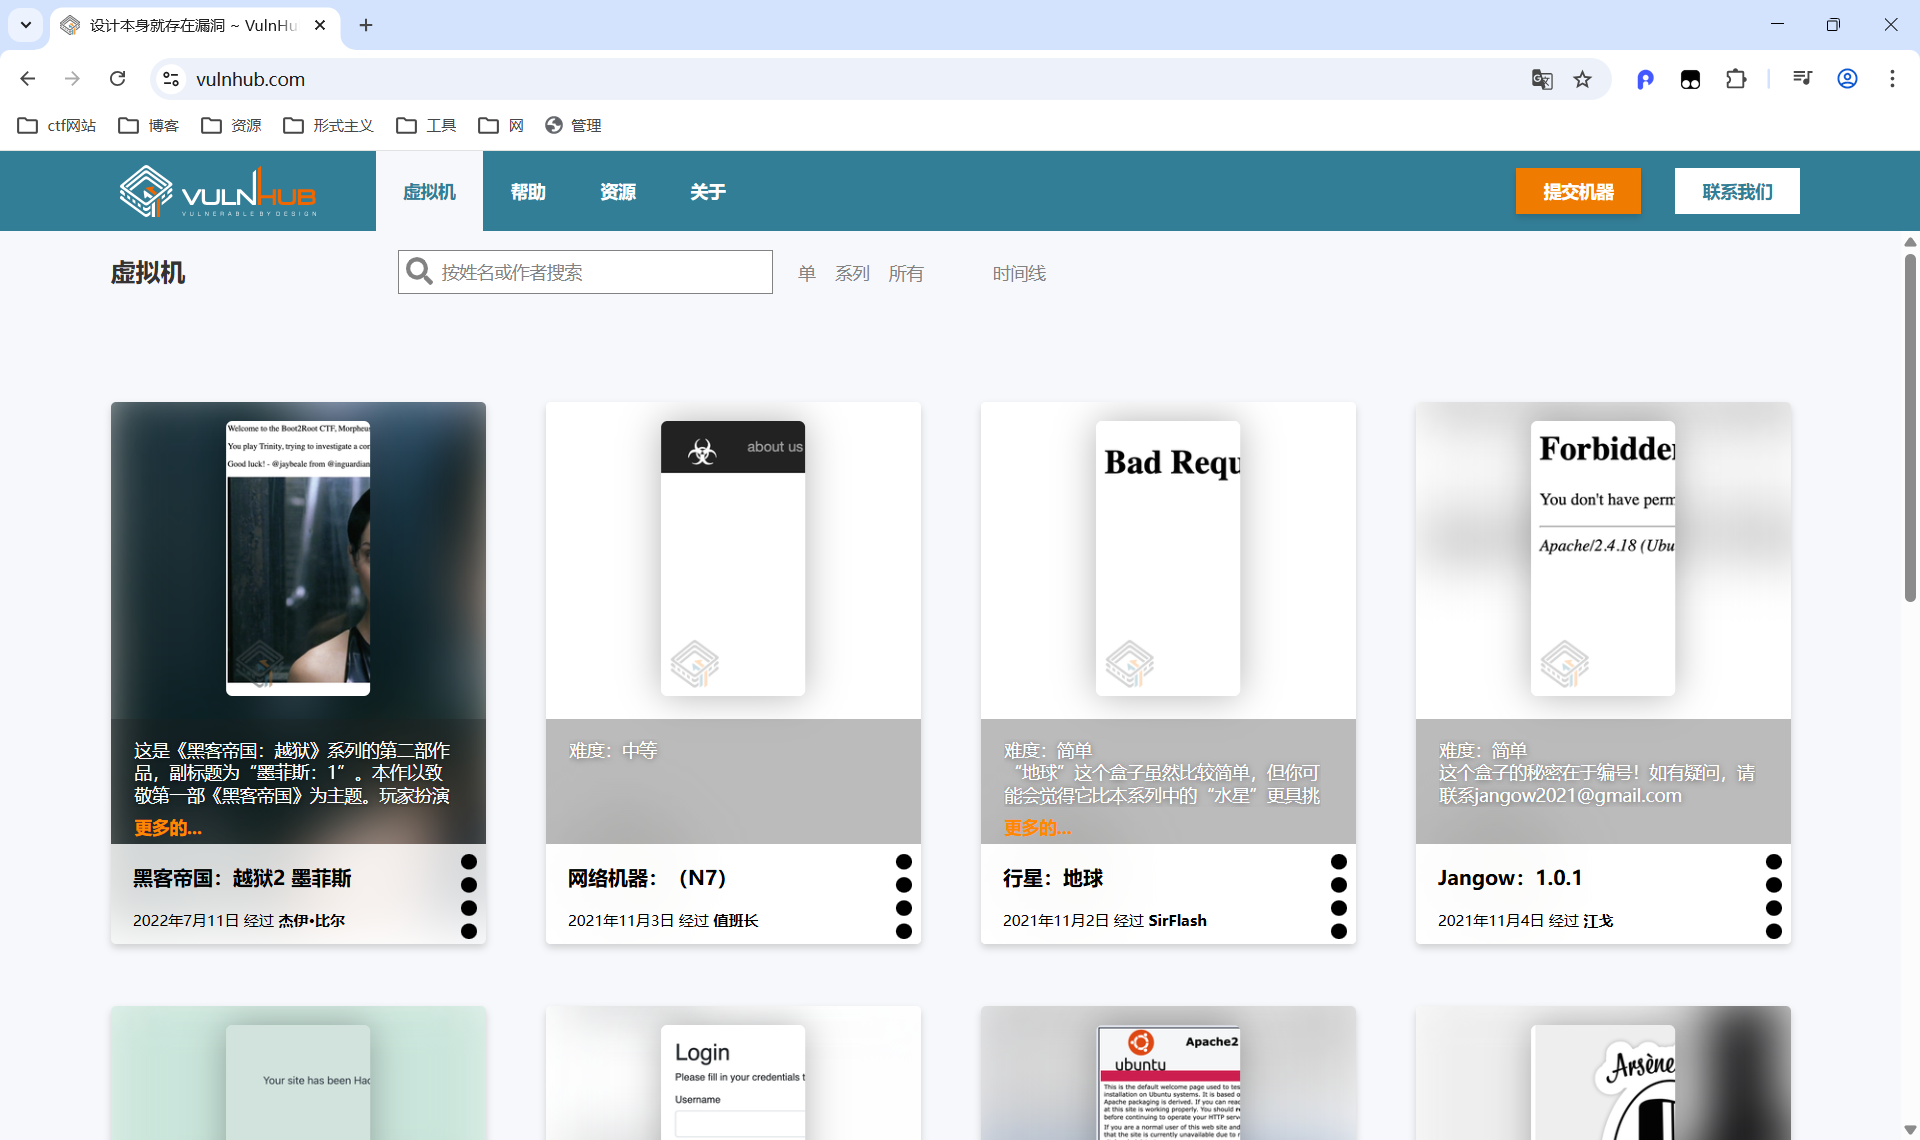Click the orange 提交机器 button
This screenshot has width=1920, height=1140.
(x=1578, y=191)
